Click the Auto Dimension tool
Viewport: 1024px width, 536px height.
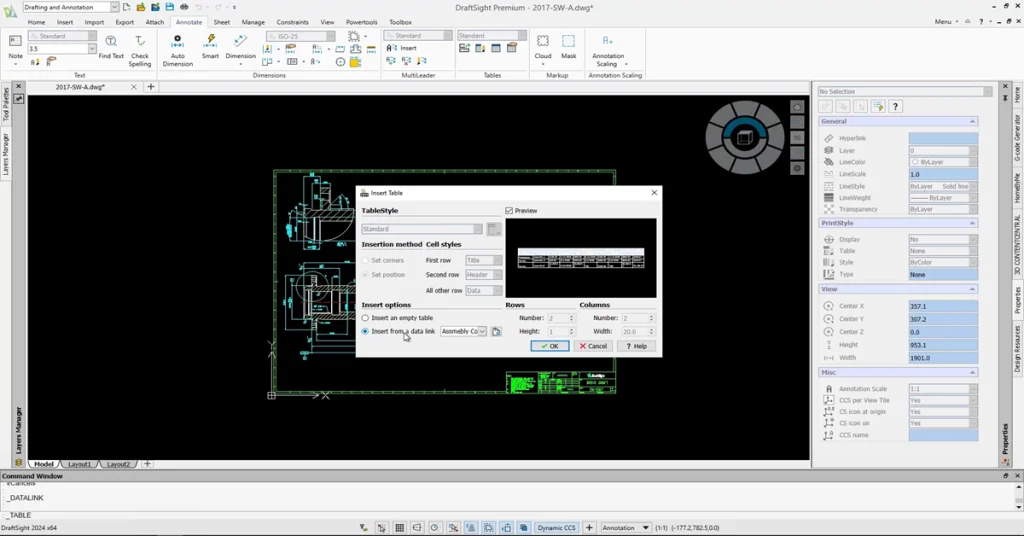pos(177,47)
